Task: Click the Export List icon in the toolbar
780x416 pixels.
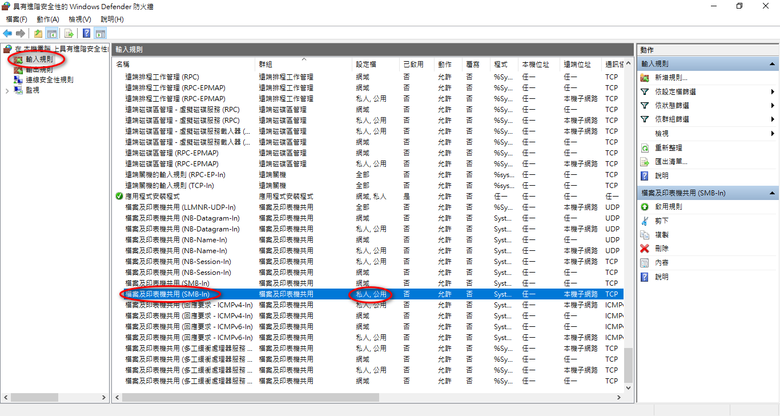Action: point(69,33)
